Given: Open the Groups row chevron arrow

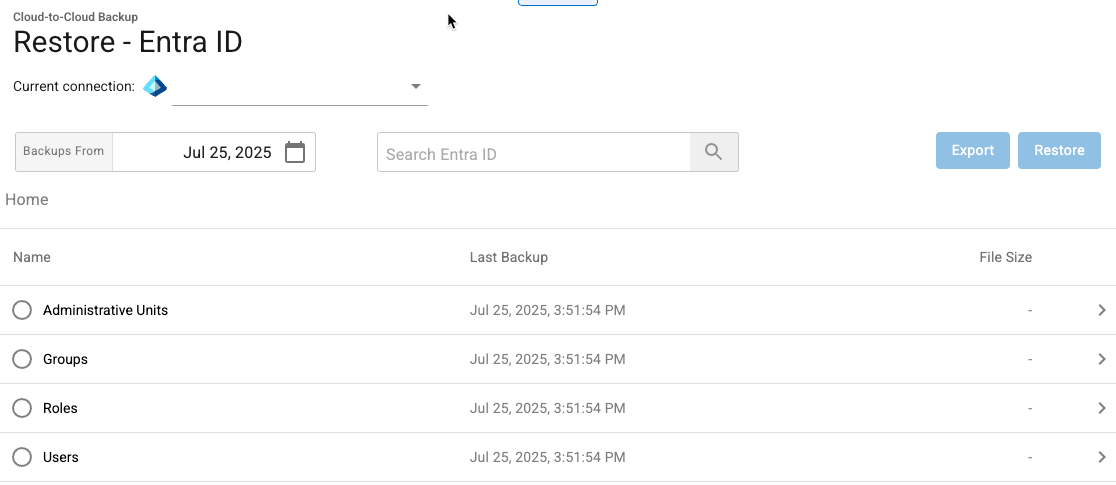Looking at the screenshot, I should (1102, 359).
